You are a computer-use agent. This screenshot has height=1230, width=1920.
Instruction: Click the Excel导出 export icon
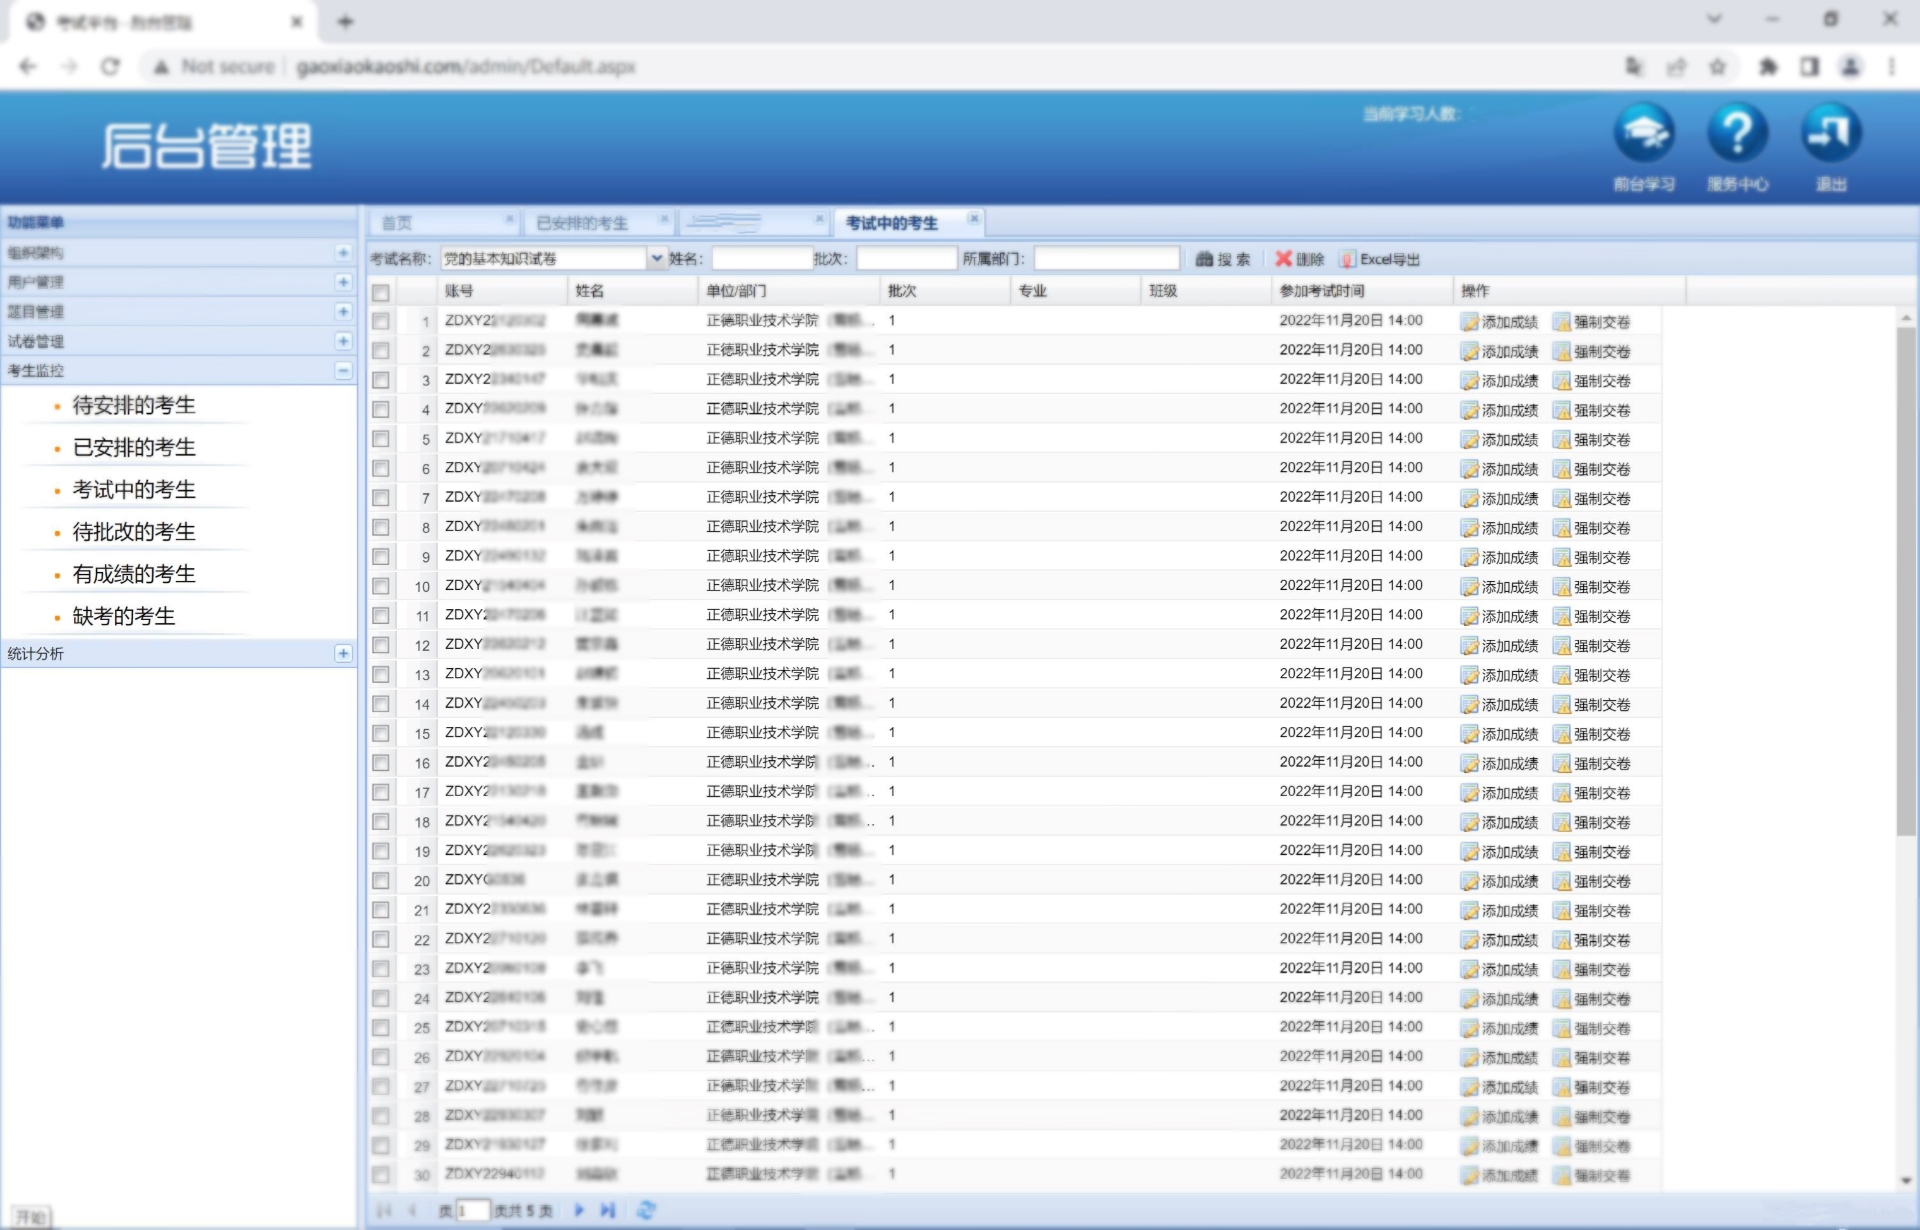1348,259
